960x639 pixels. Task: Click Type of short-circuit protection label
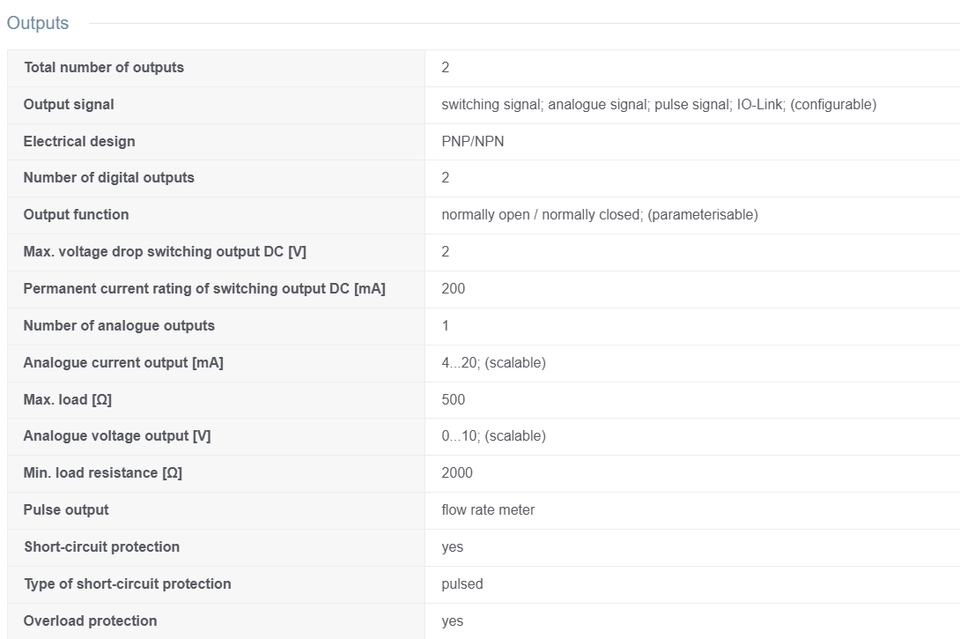127,584
